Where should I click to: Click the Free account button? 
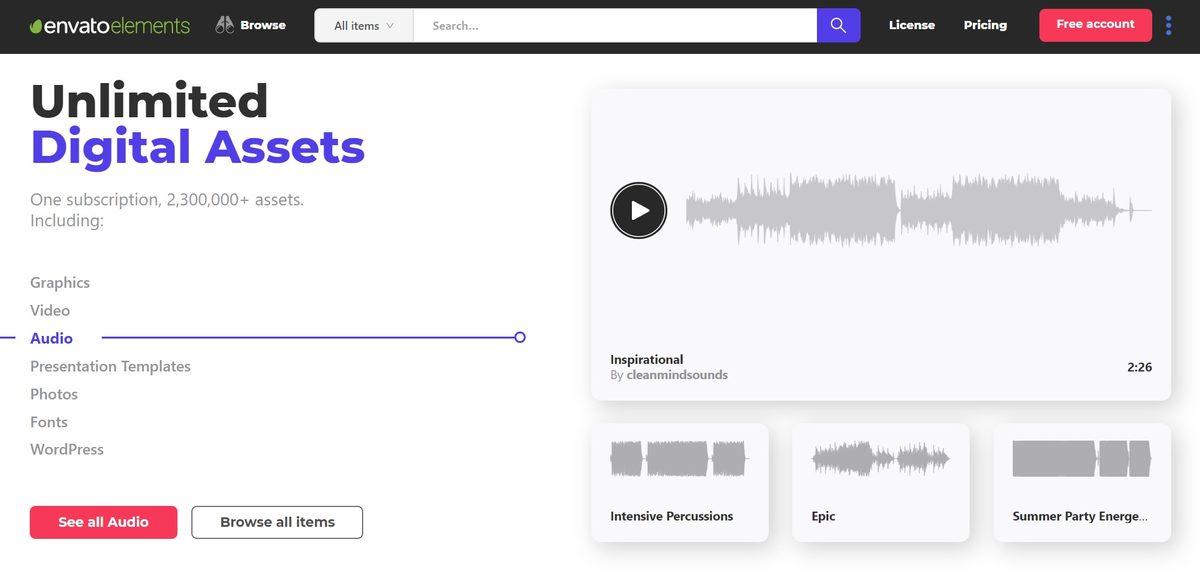tap(1095, 25)
